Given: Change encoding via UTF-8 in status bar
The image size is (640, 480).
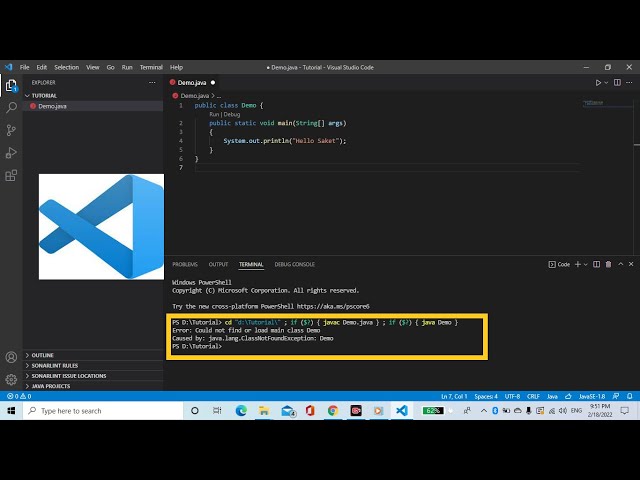Looking at the screenshot, I should 512,396.
